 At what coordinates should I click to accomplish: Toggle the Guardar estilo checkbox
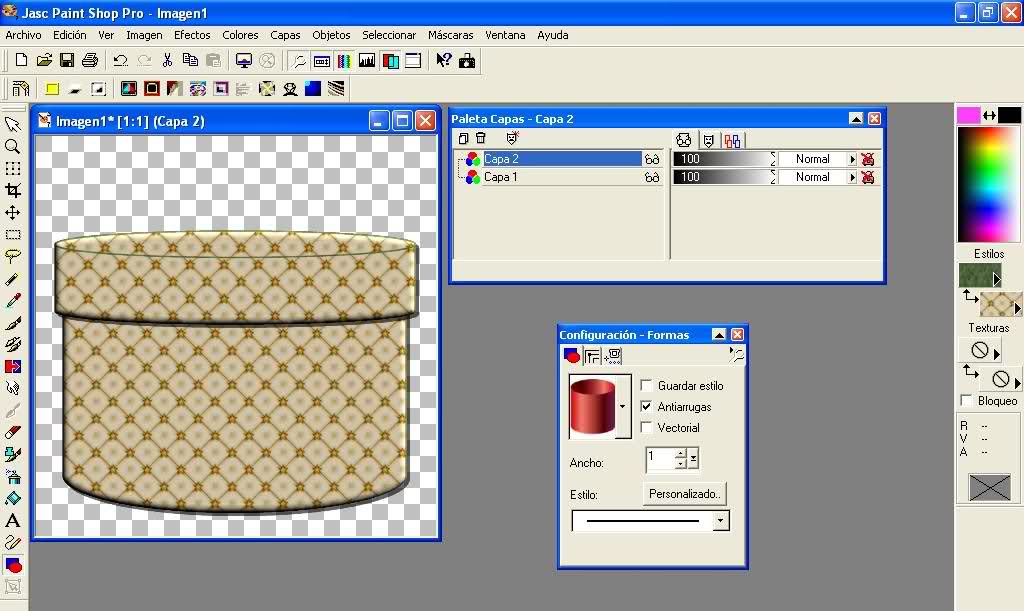pos(647,385)
